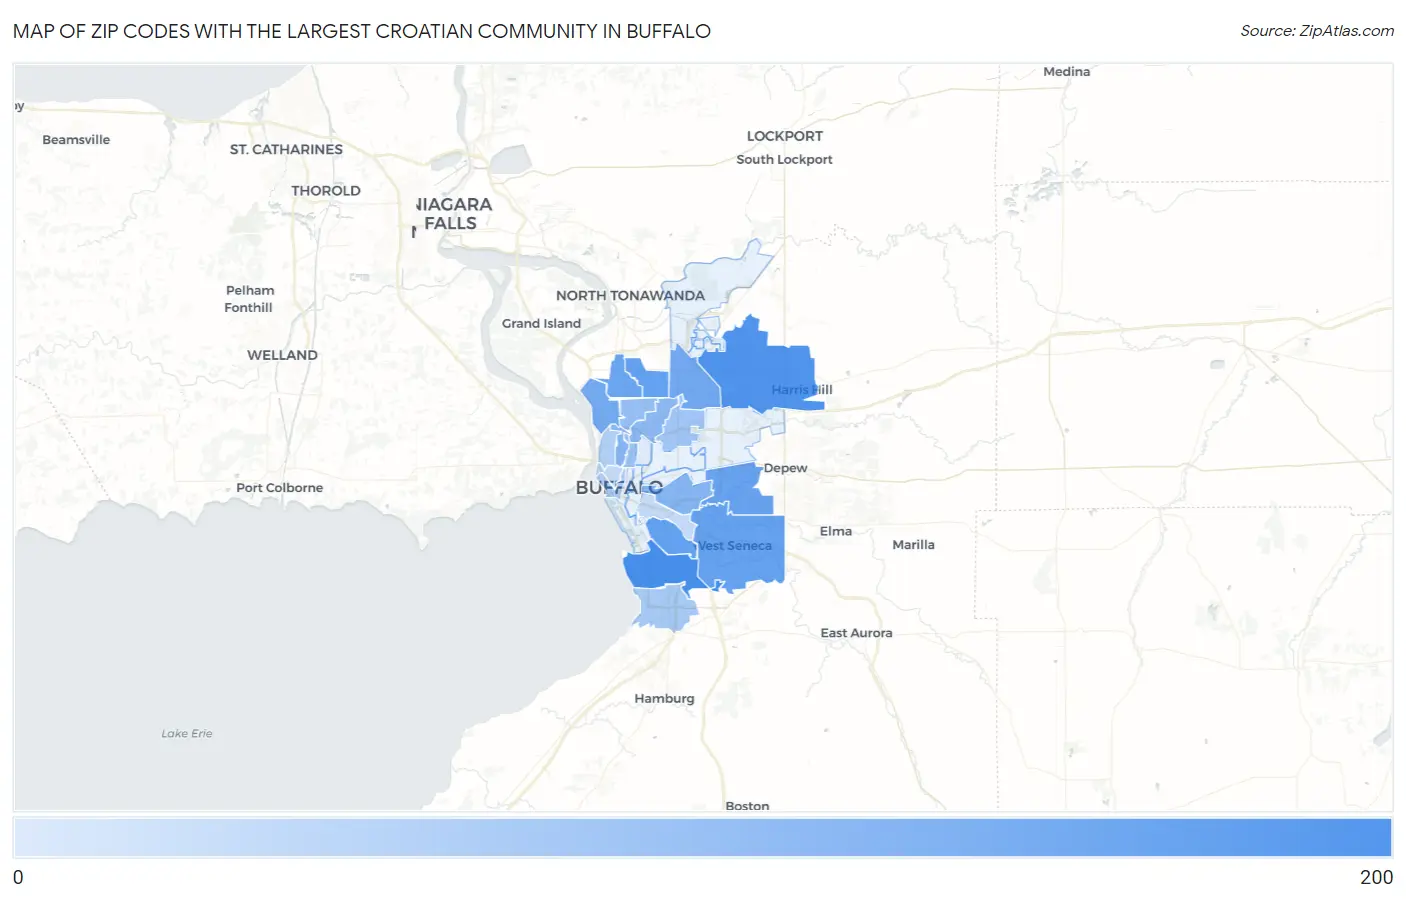
Task: Click the BUFFALO city label
Action: point(619,488)
